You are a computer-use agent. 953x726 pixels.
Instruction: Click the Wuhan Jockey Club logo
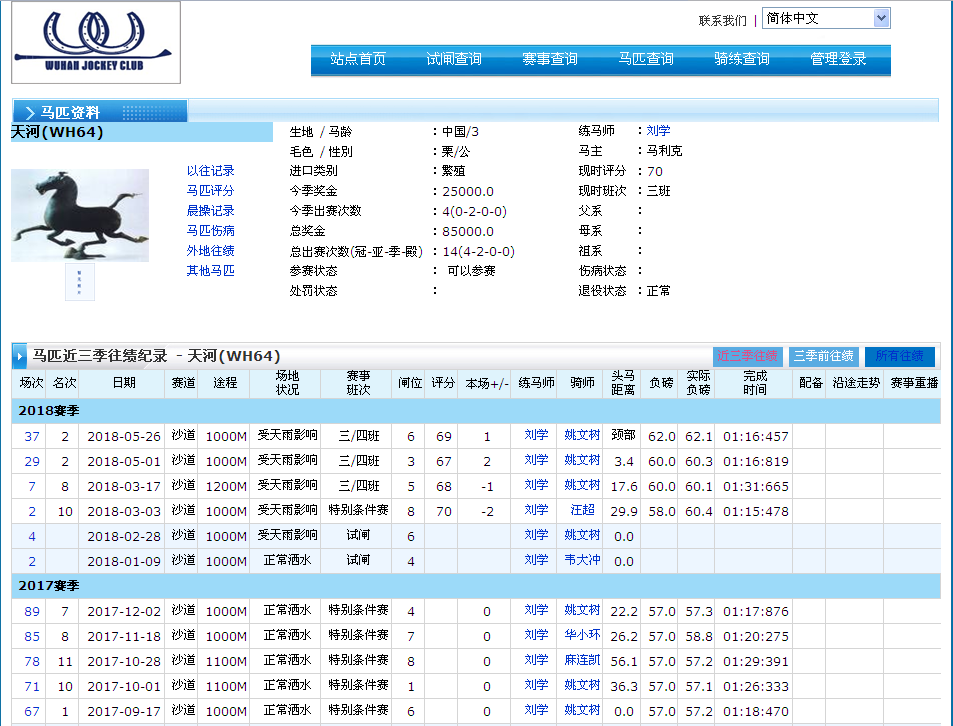pos(96,42)
